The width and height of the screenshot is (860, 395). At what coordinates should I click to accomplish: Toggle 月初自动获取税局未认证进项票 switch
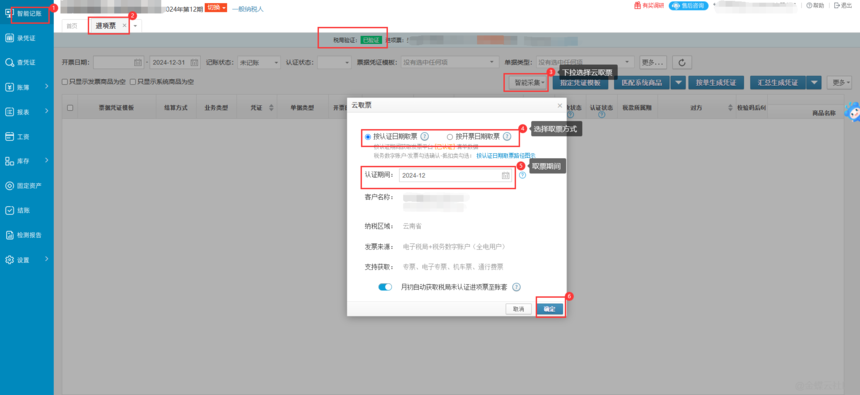point(386,287)
